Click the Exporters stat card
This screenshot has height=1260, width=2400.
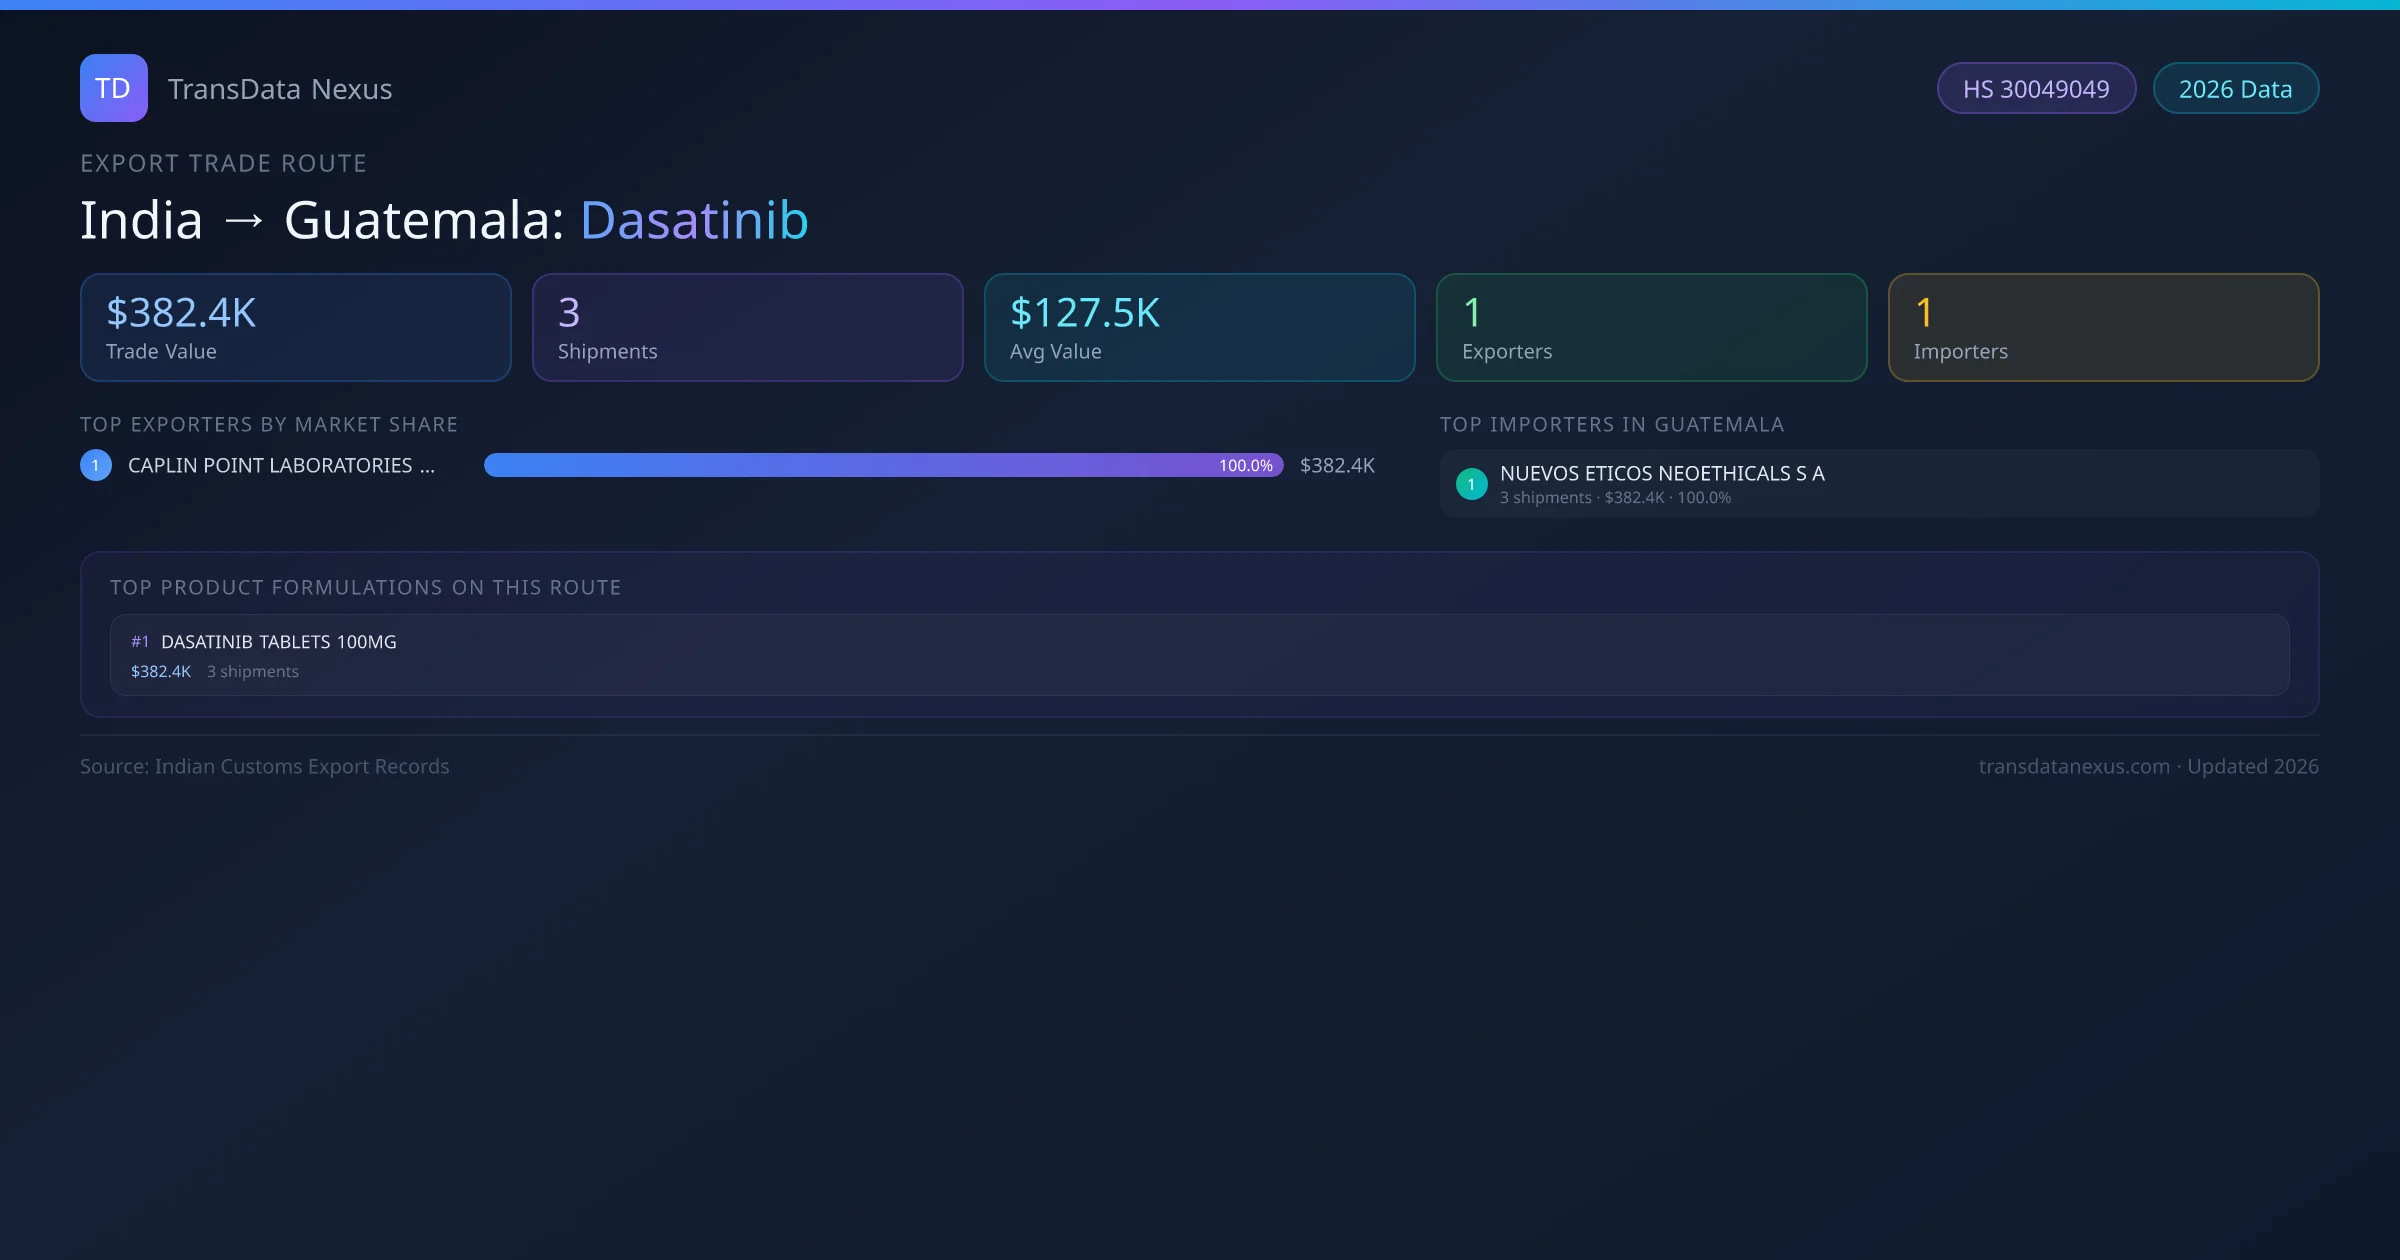[x=1652, y=327]
